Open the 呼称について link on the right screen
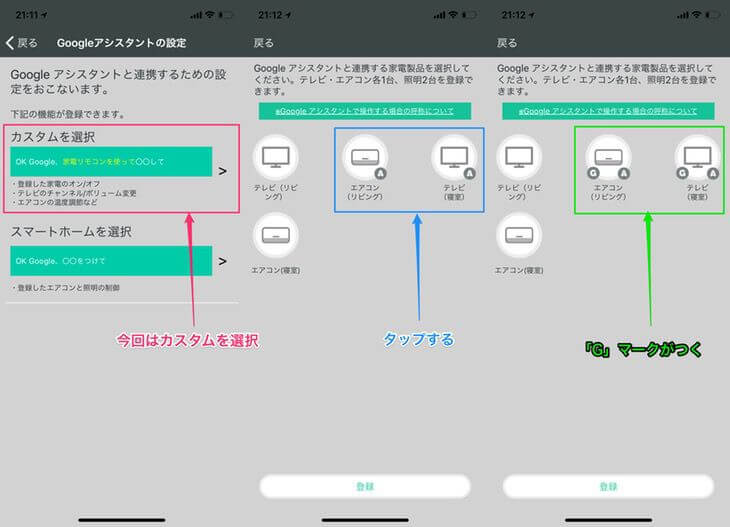Image resolution: width=730 pixels, height=527 pixels. [608, 111]
